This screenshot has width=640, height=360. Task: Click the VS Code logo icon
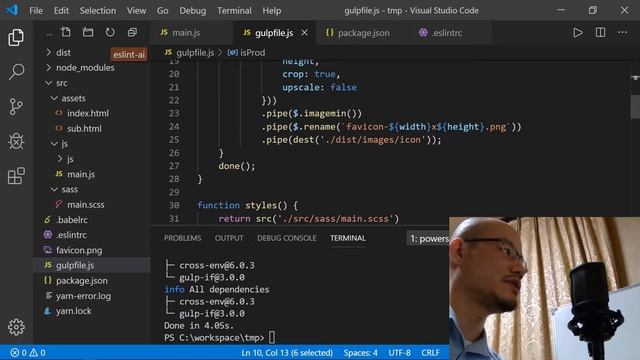(12, 10)
